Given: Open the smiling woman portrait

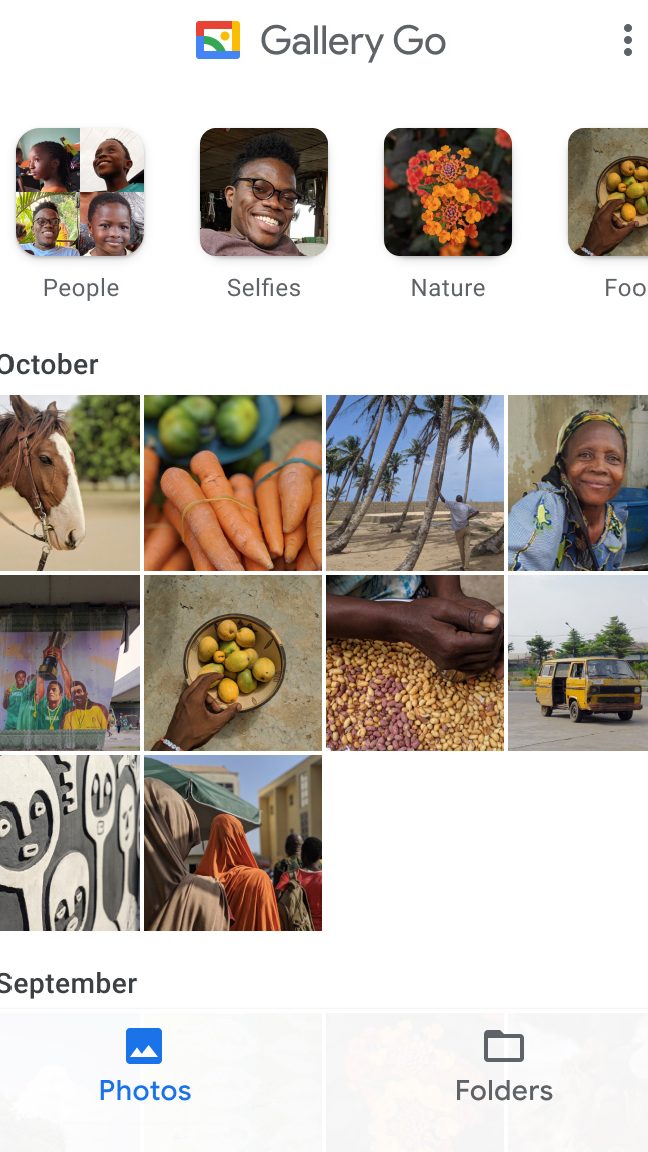Looking at the screenshot, I should (578, 483).
